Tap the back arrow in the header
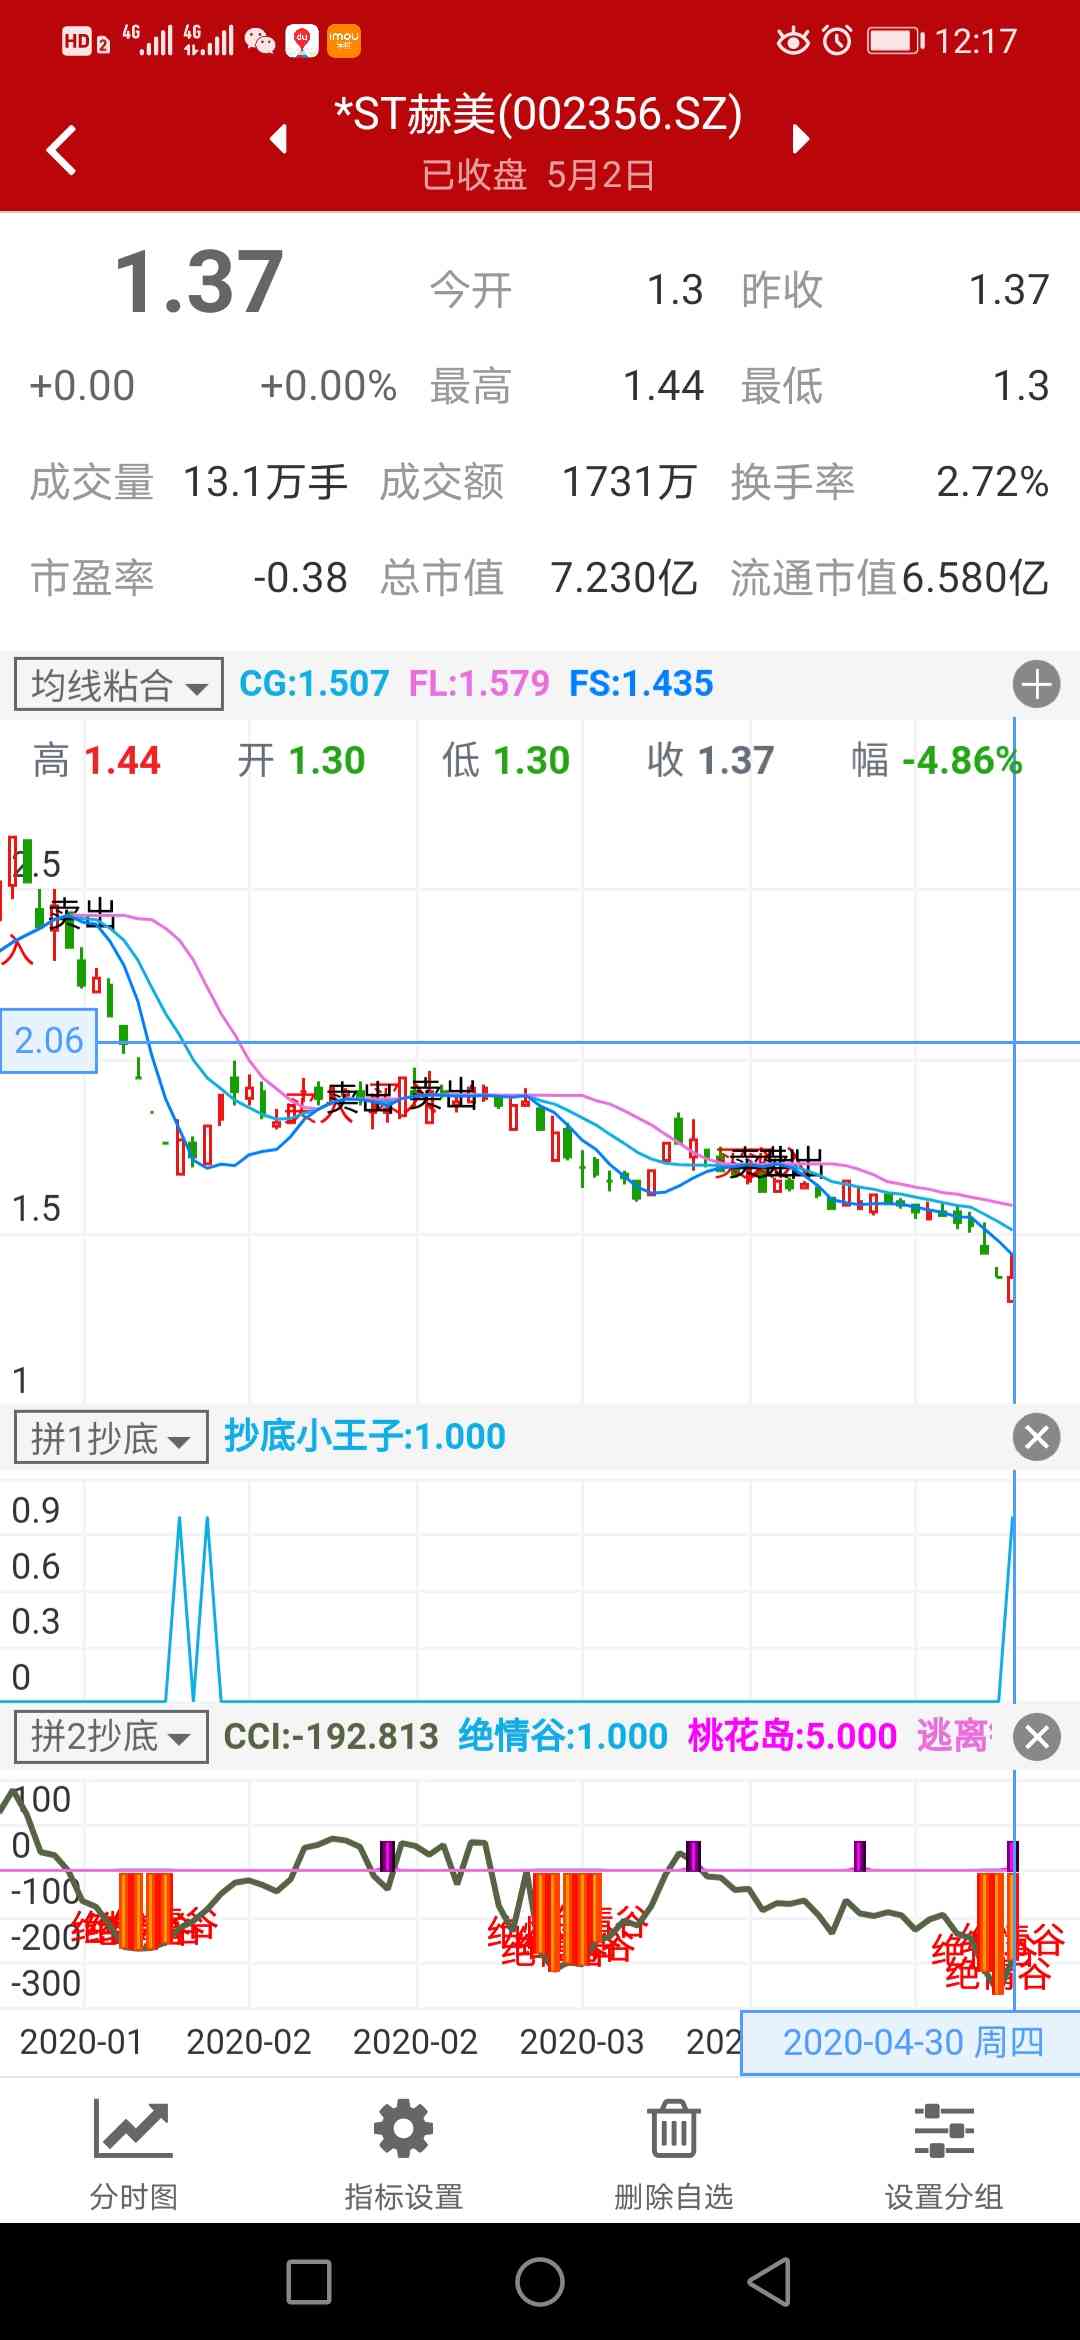The height and width of the screenshot is (2340, 1080). point(62,150)
